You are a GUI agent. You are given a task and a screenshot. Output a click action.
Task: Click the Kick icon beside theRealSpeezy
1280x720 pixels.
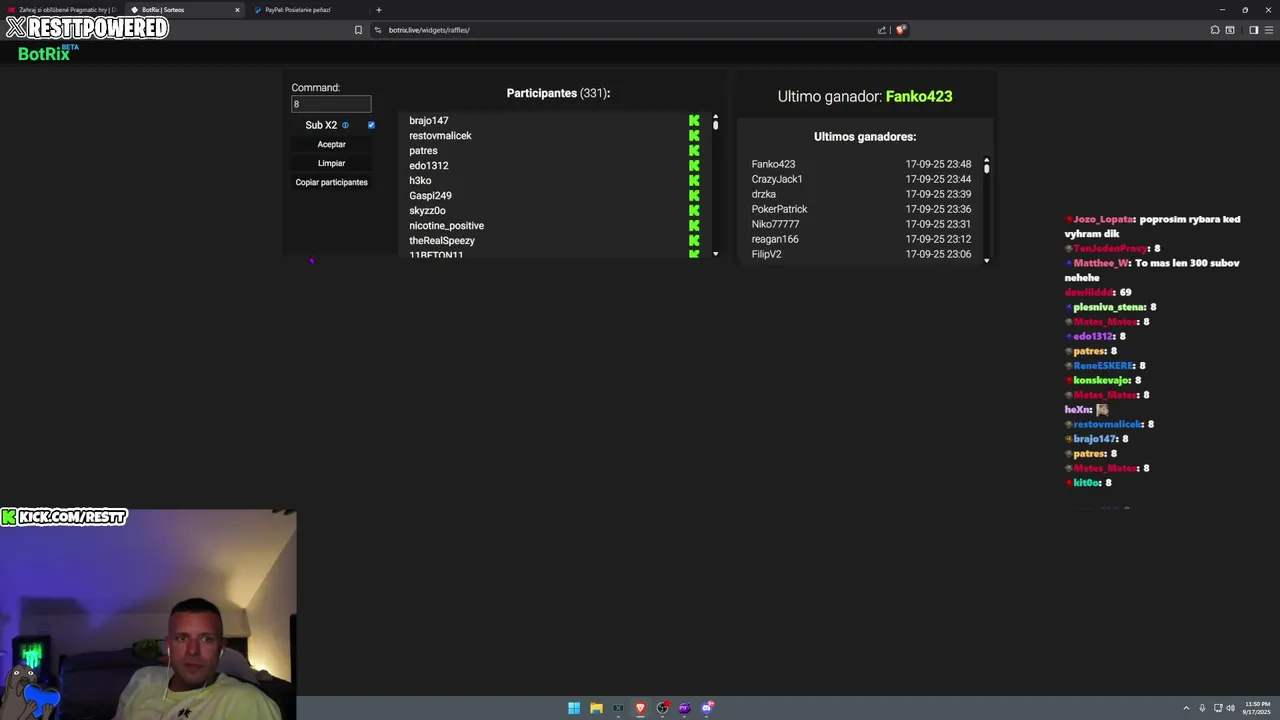point(694,241)
